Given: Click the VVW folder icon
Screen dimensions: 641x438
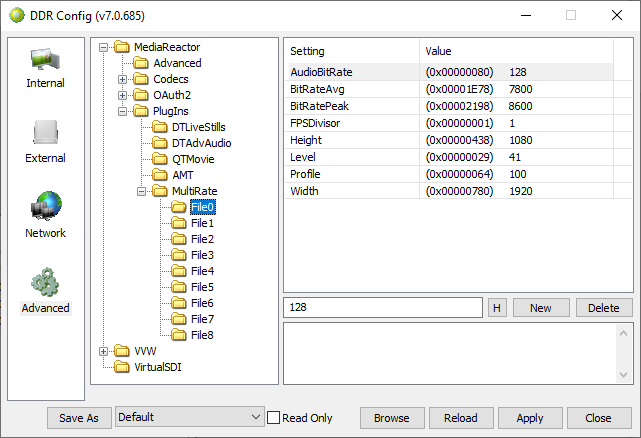Looking at the screenshot, I should pos(122,351).
